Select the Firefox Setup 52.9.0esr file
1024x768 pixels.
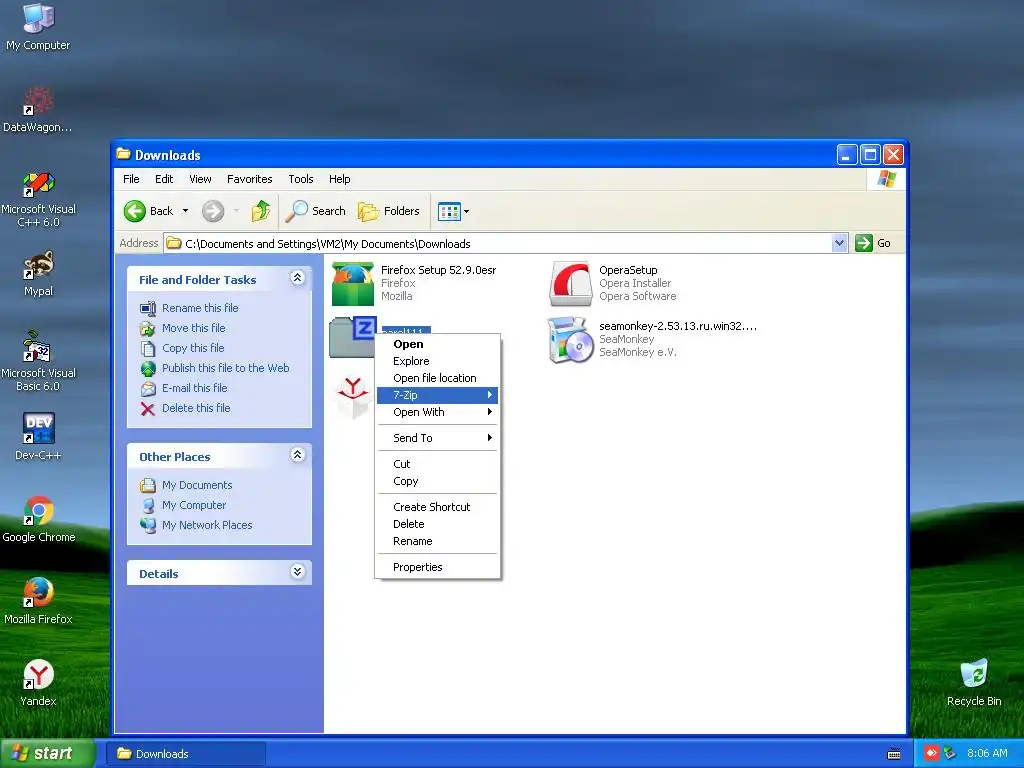point(414,283)
